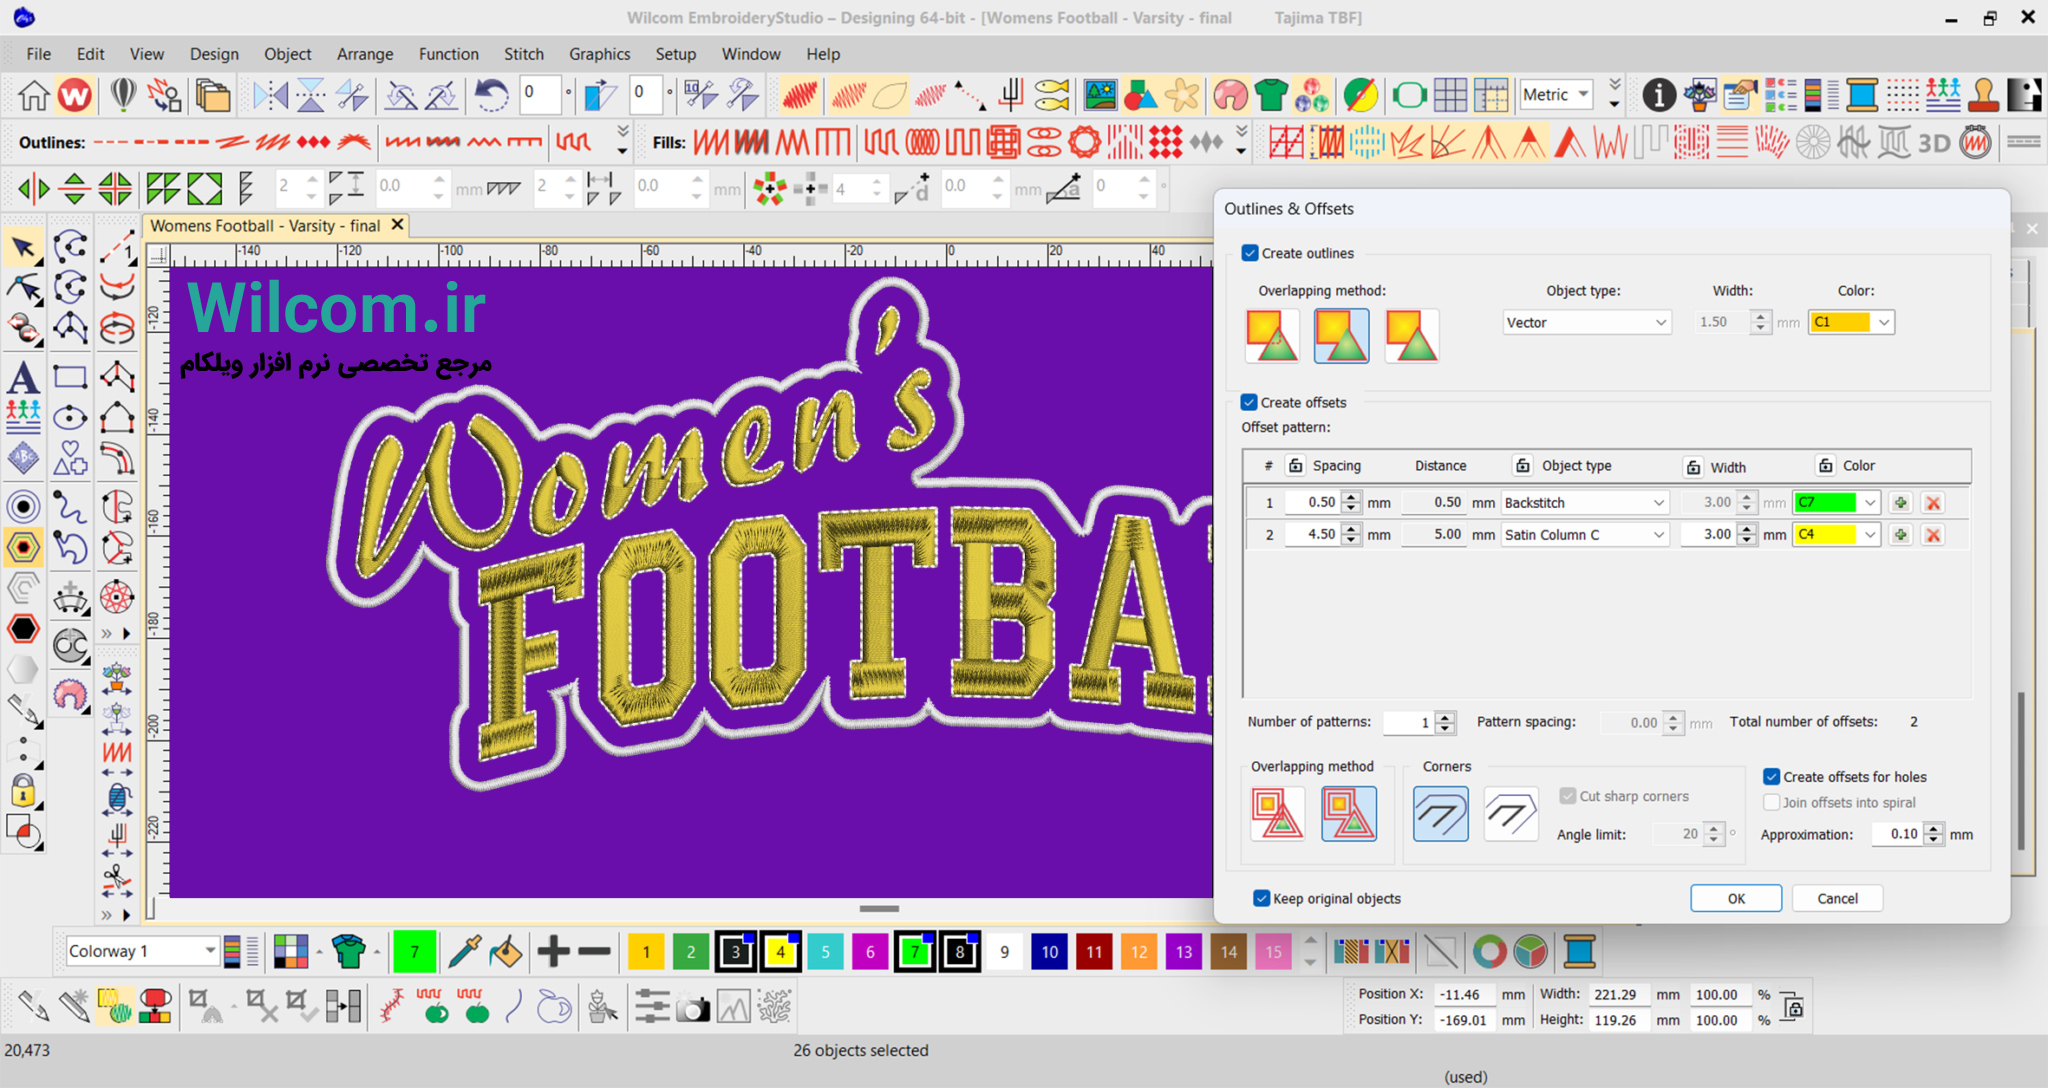
Task: Click Cancel in Outlines & Offsets dialog
Action: coord(1837,898)
